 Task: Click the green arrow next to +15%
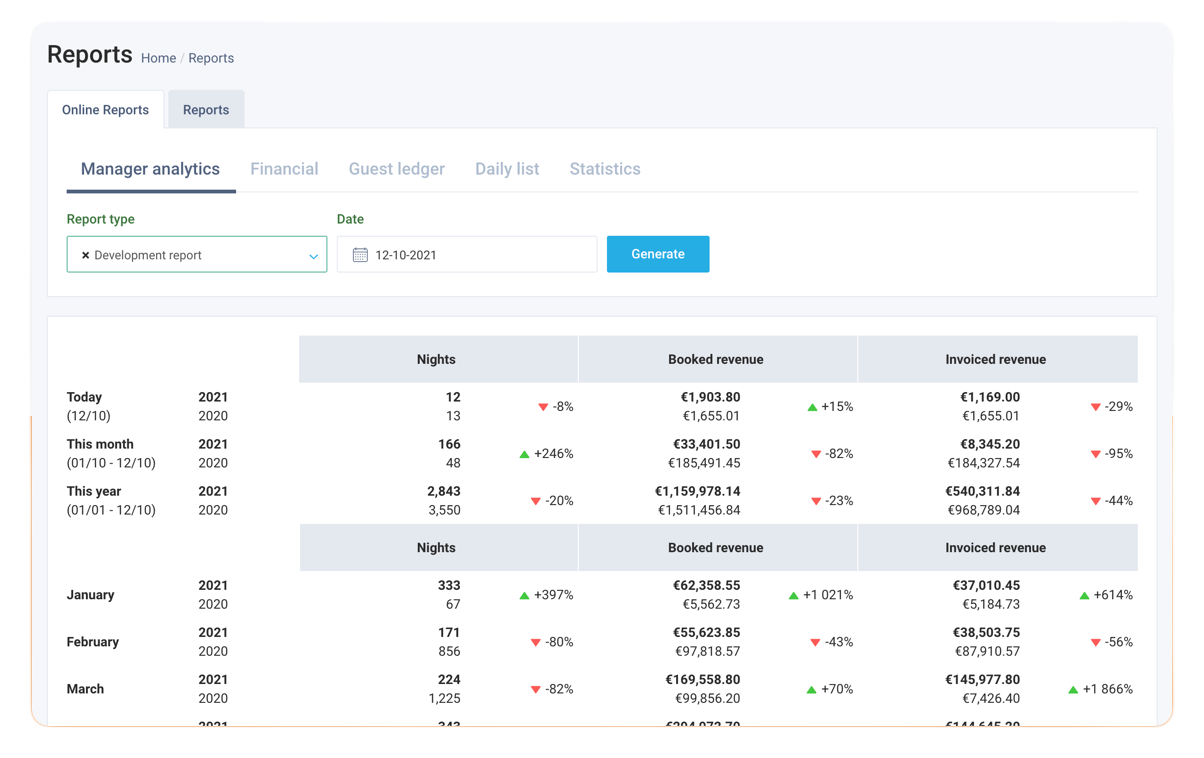(812, 407)
